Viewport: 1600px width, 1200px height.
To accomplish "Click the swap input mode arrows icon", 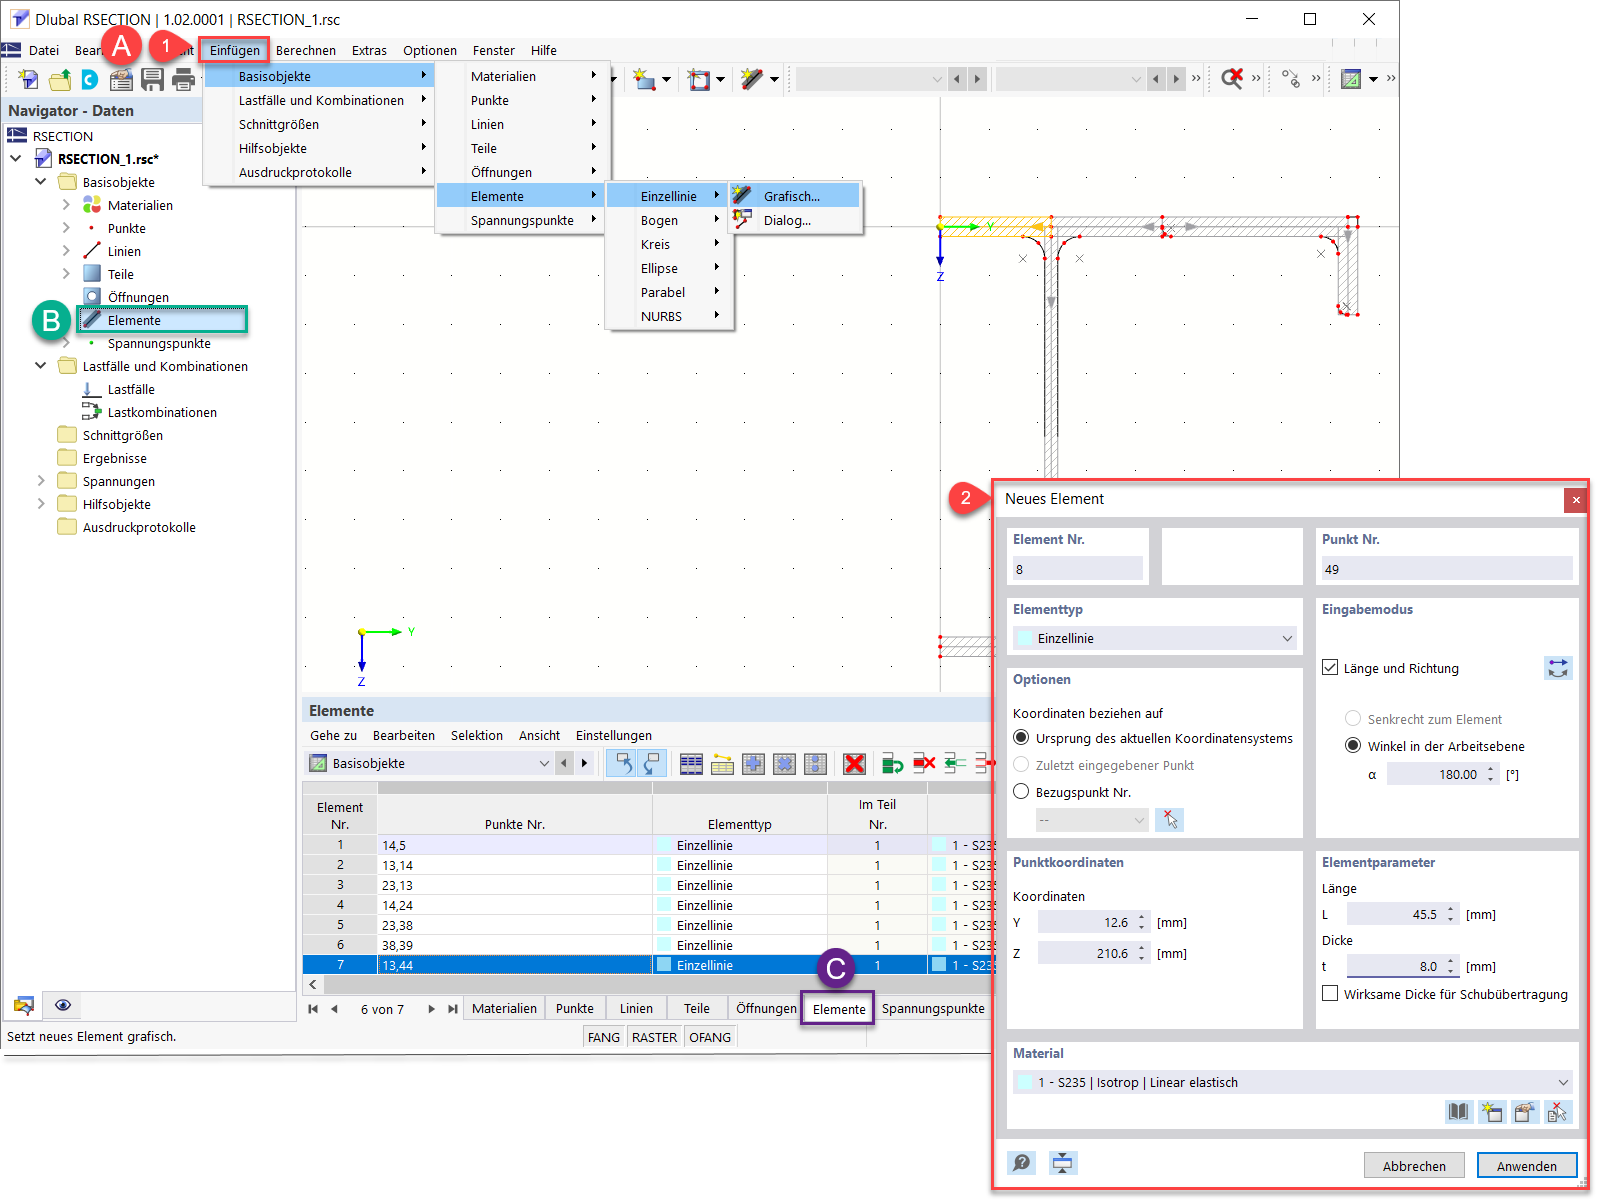I will pos(1558,668).
